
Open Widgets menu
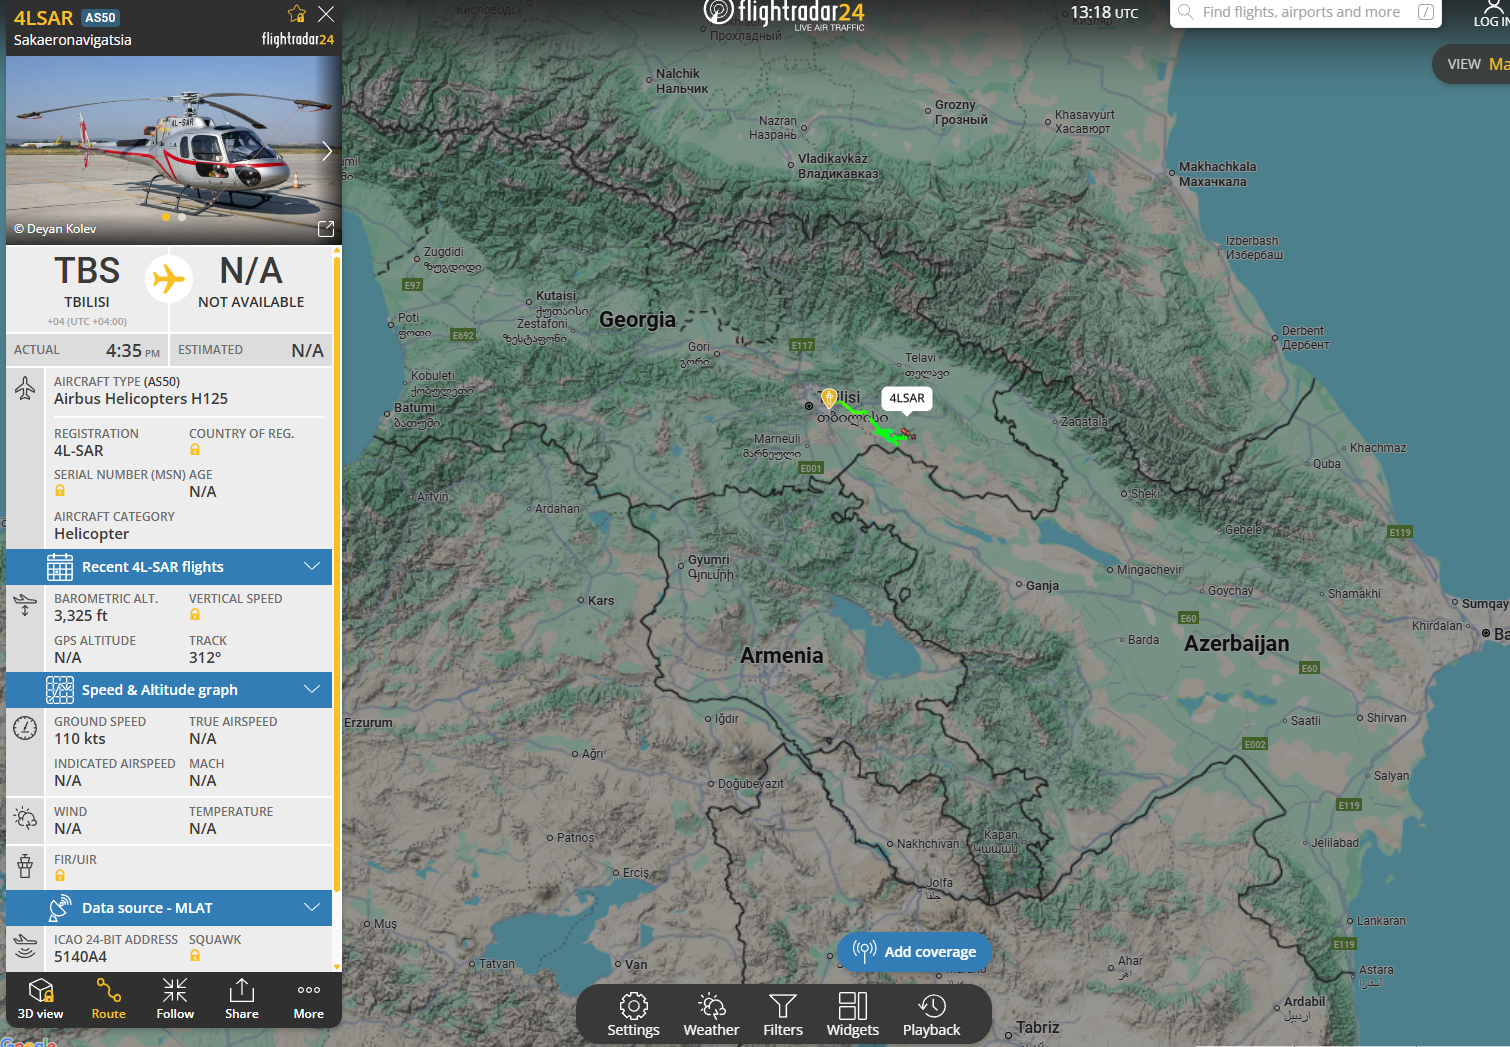pyautogui.click(x=853, y=1015)
